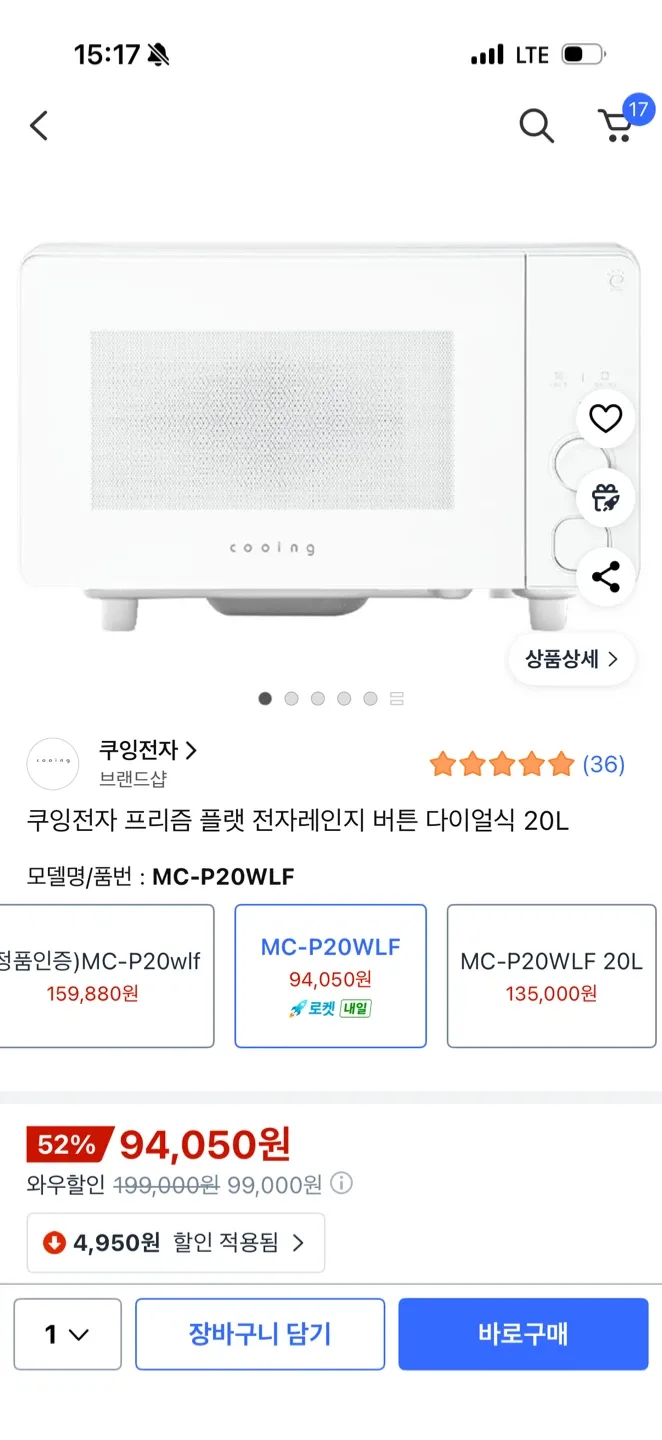Open 쿠잉전자 brand shop link
The image size is (662, 1440).
click(148, 750)
